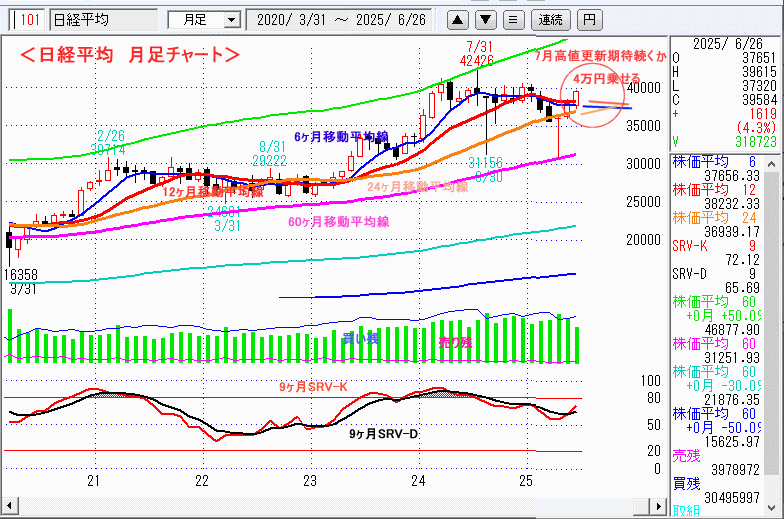Click the 売残 value 3978972
The width and height of the screenshot is (784, 519).
[x=735, y=470]
